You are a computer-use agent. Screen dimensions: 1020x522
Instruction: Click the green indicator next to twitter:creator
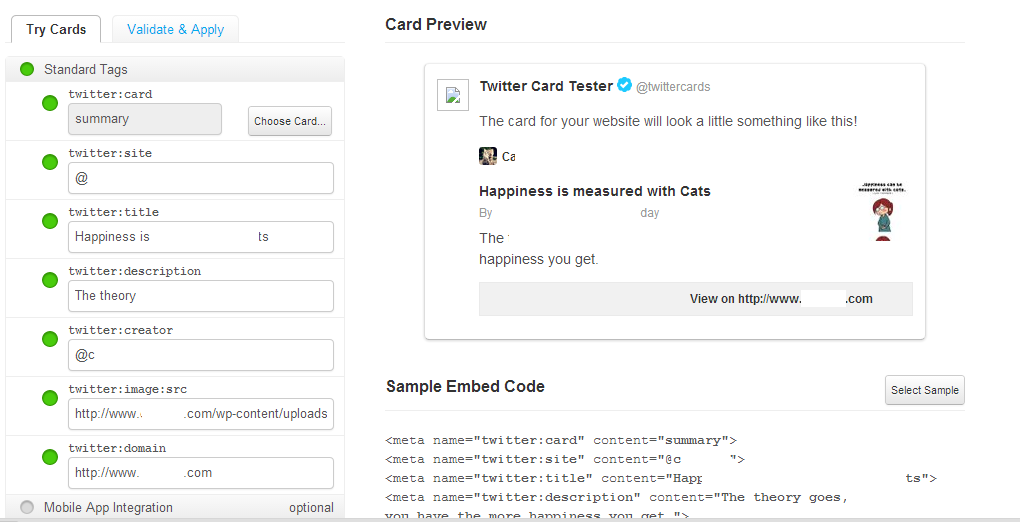pyautogui.click(x=50, y=339)
